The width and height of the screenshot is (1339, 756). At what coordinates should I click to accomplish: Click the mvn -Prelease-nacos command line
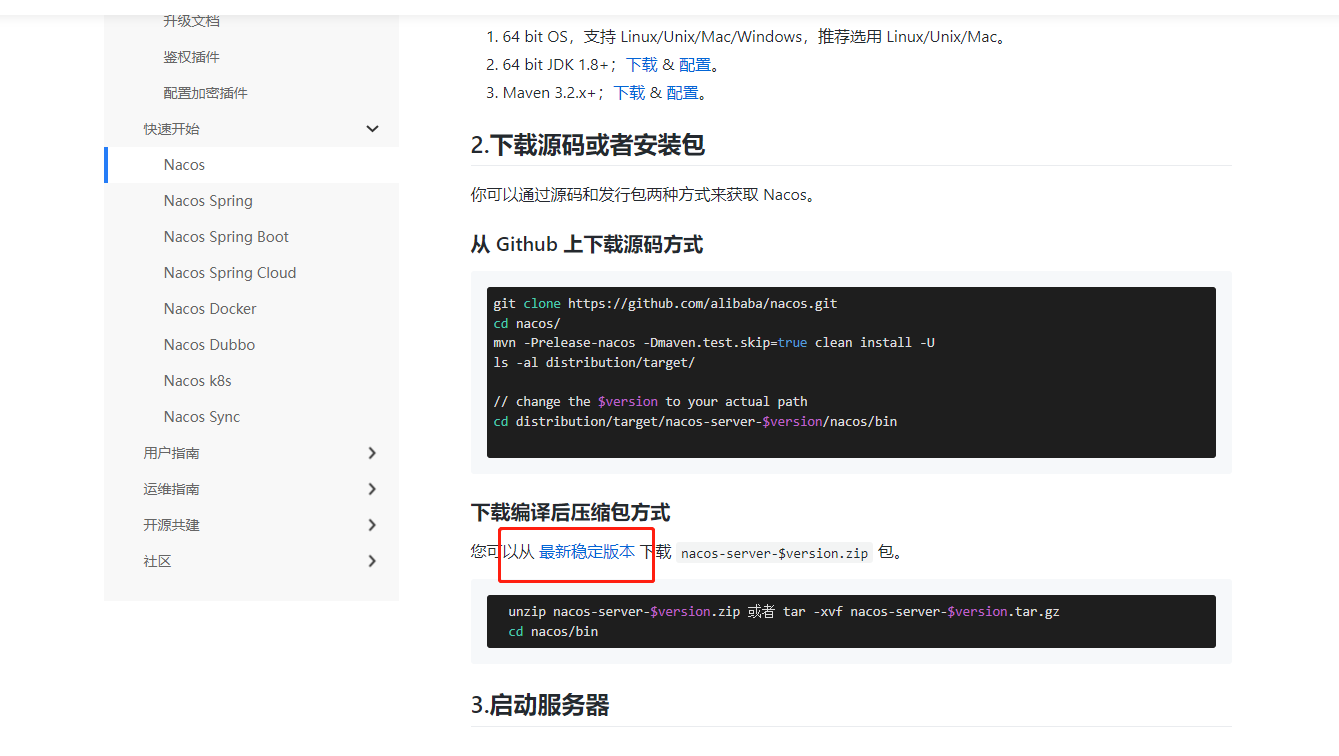714,342
